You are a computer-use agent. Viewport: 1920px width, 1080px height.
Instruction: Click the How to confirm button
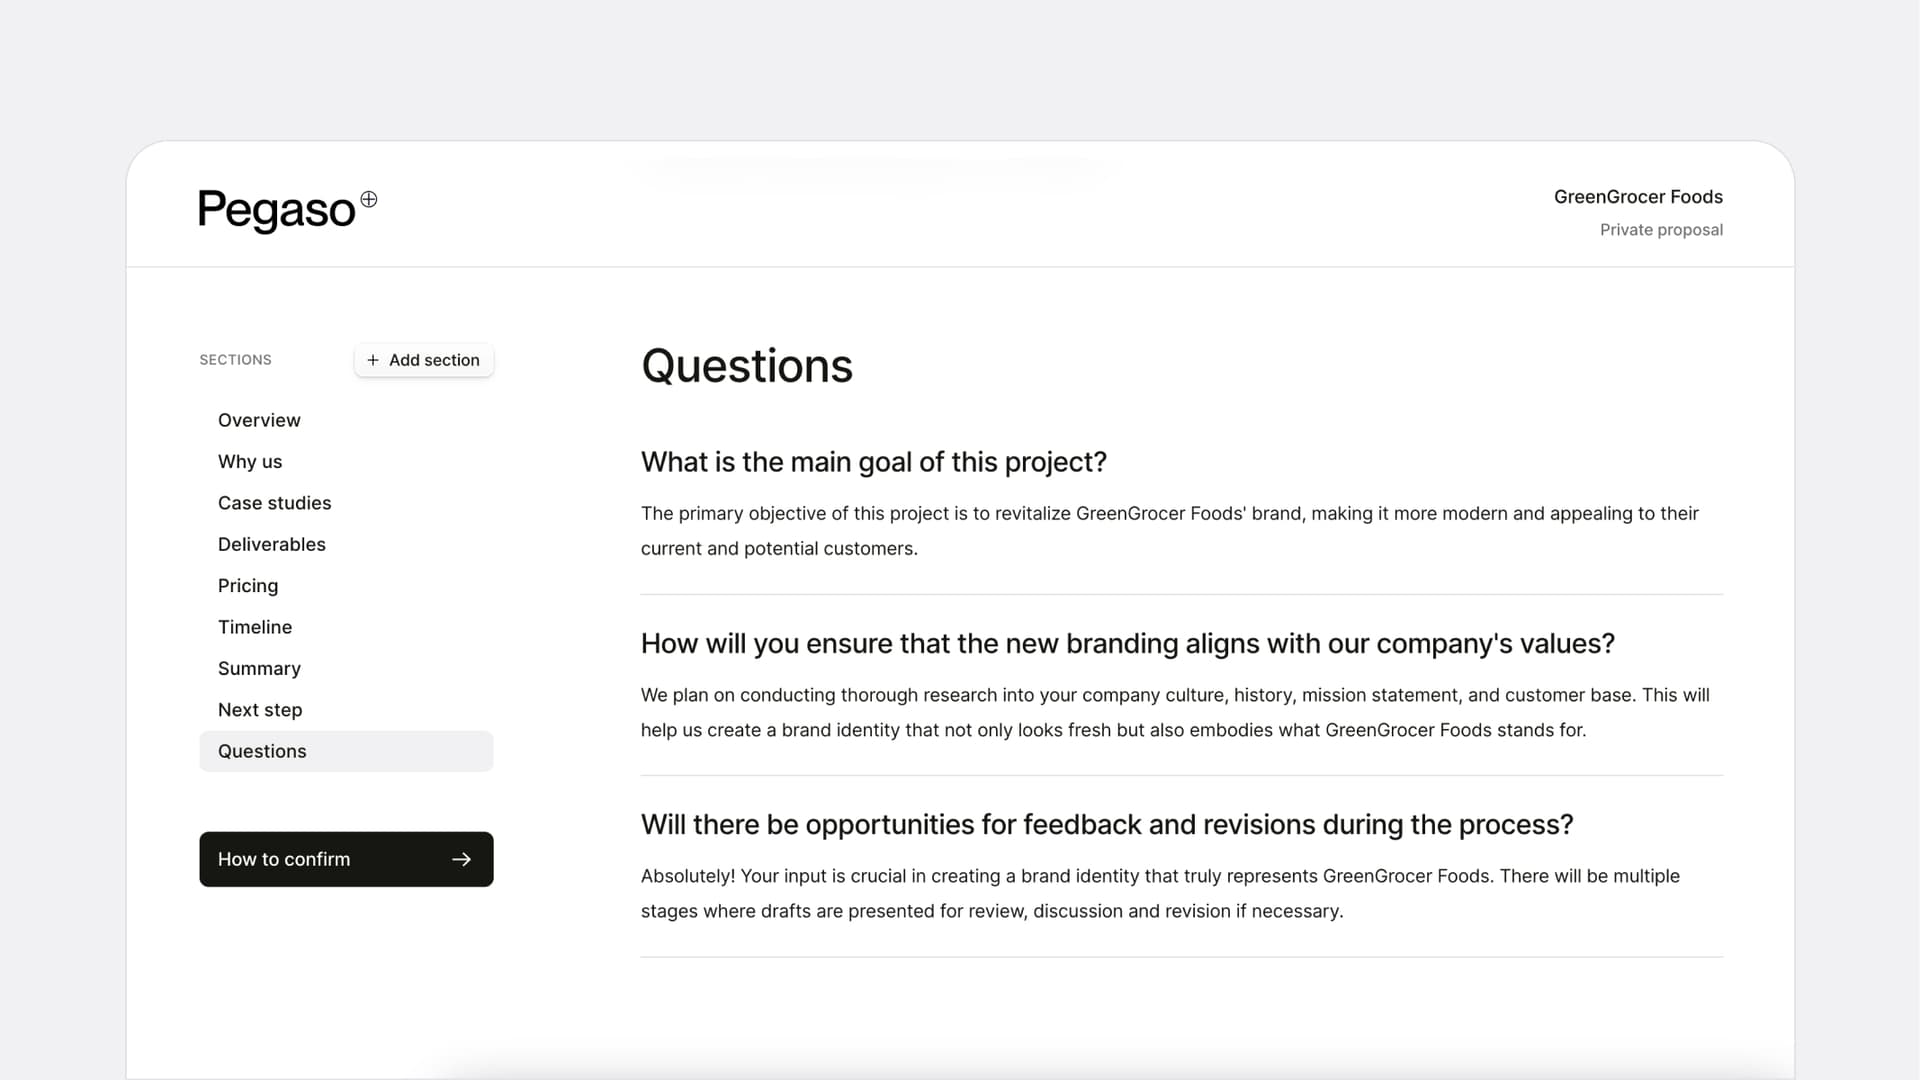[x=345, y=858]
